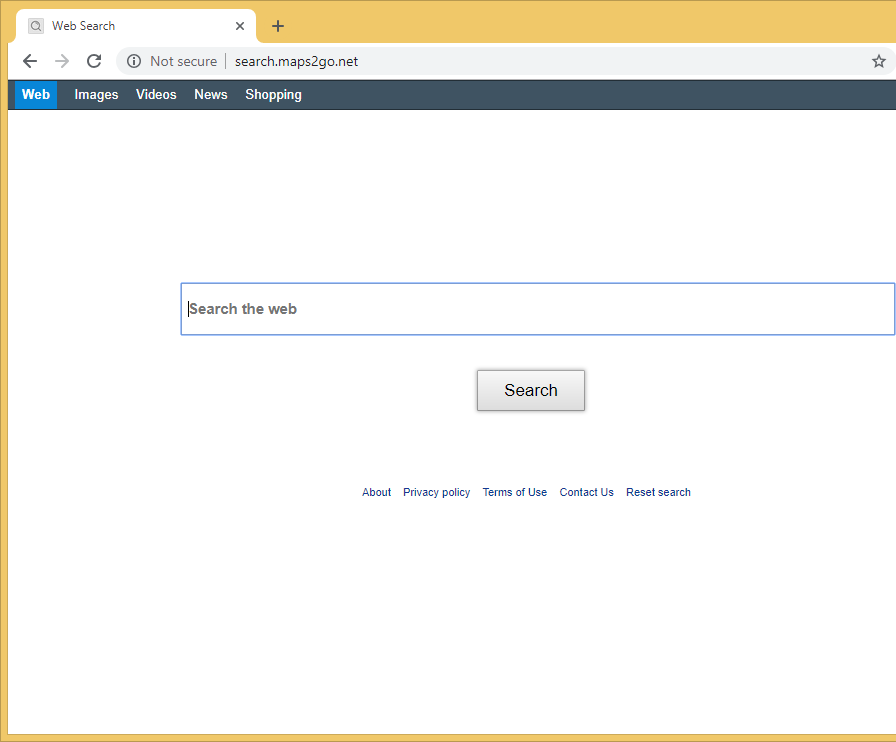Viewport: 896px width, 742px height.
Task: Select the Web search category
Action: 36,95
